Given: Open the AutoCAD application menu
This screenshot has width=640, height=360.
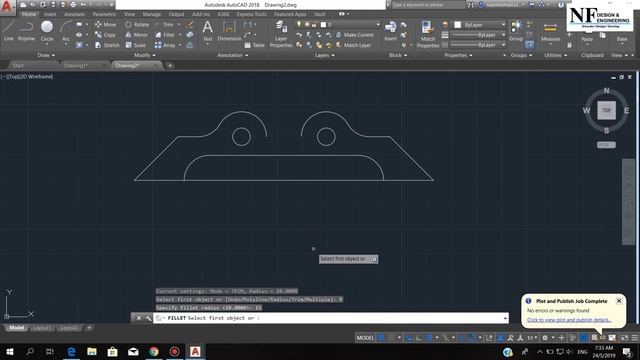Looking at the screenshot, I should [7, 7].
